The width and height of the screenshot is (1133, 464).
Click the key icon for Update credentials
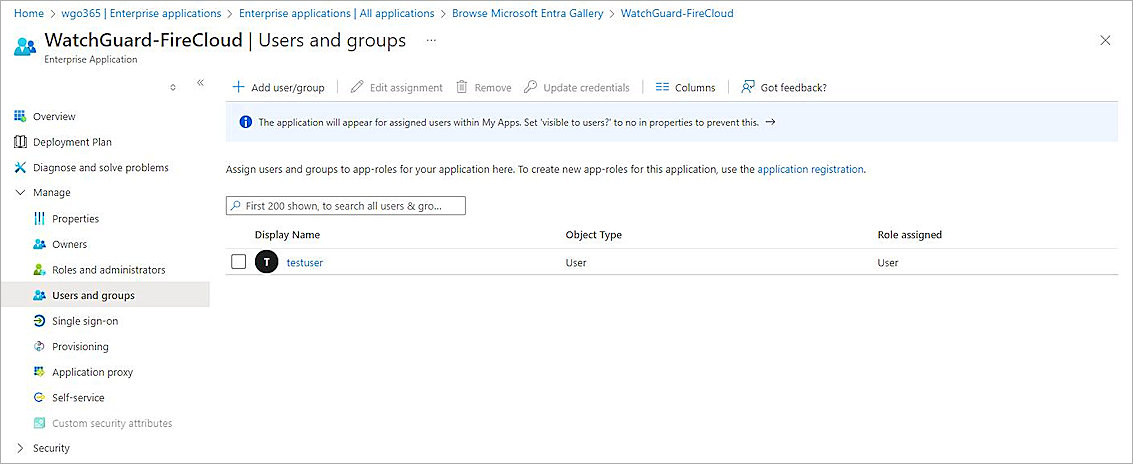[x=530, y=87]
